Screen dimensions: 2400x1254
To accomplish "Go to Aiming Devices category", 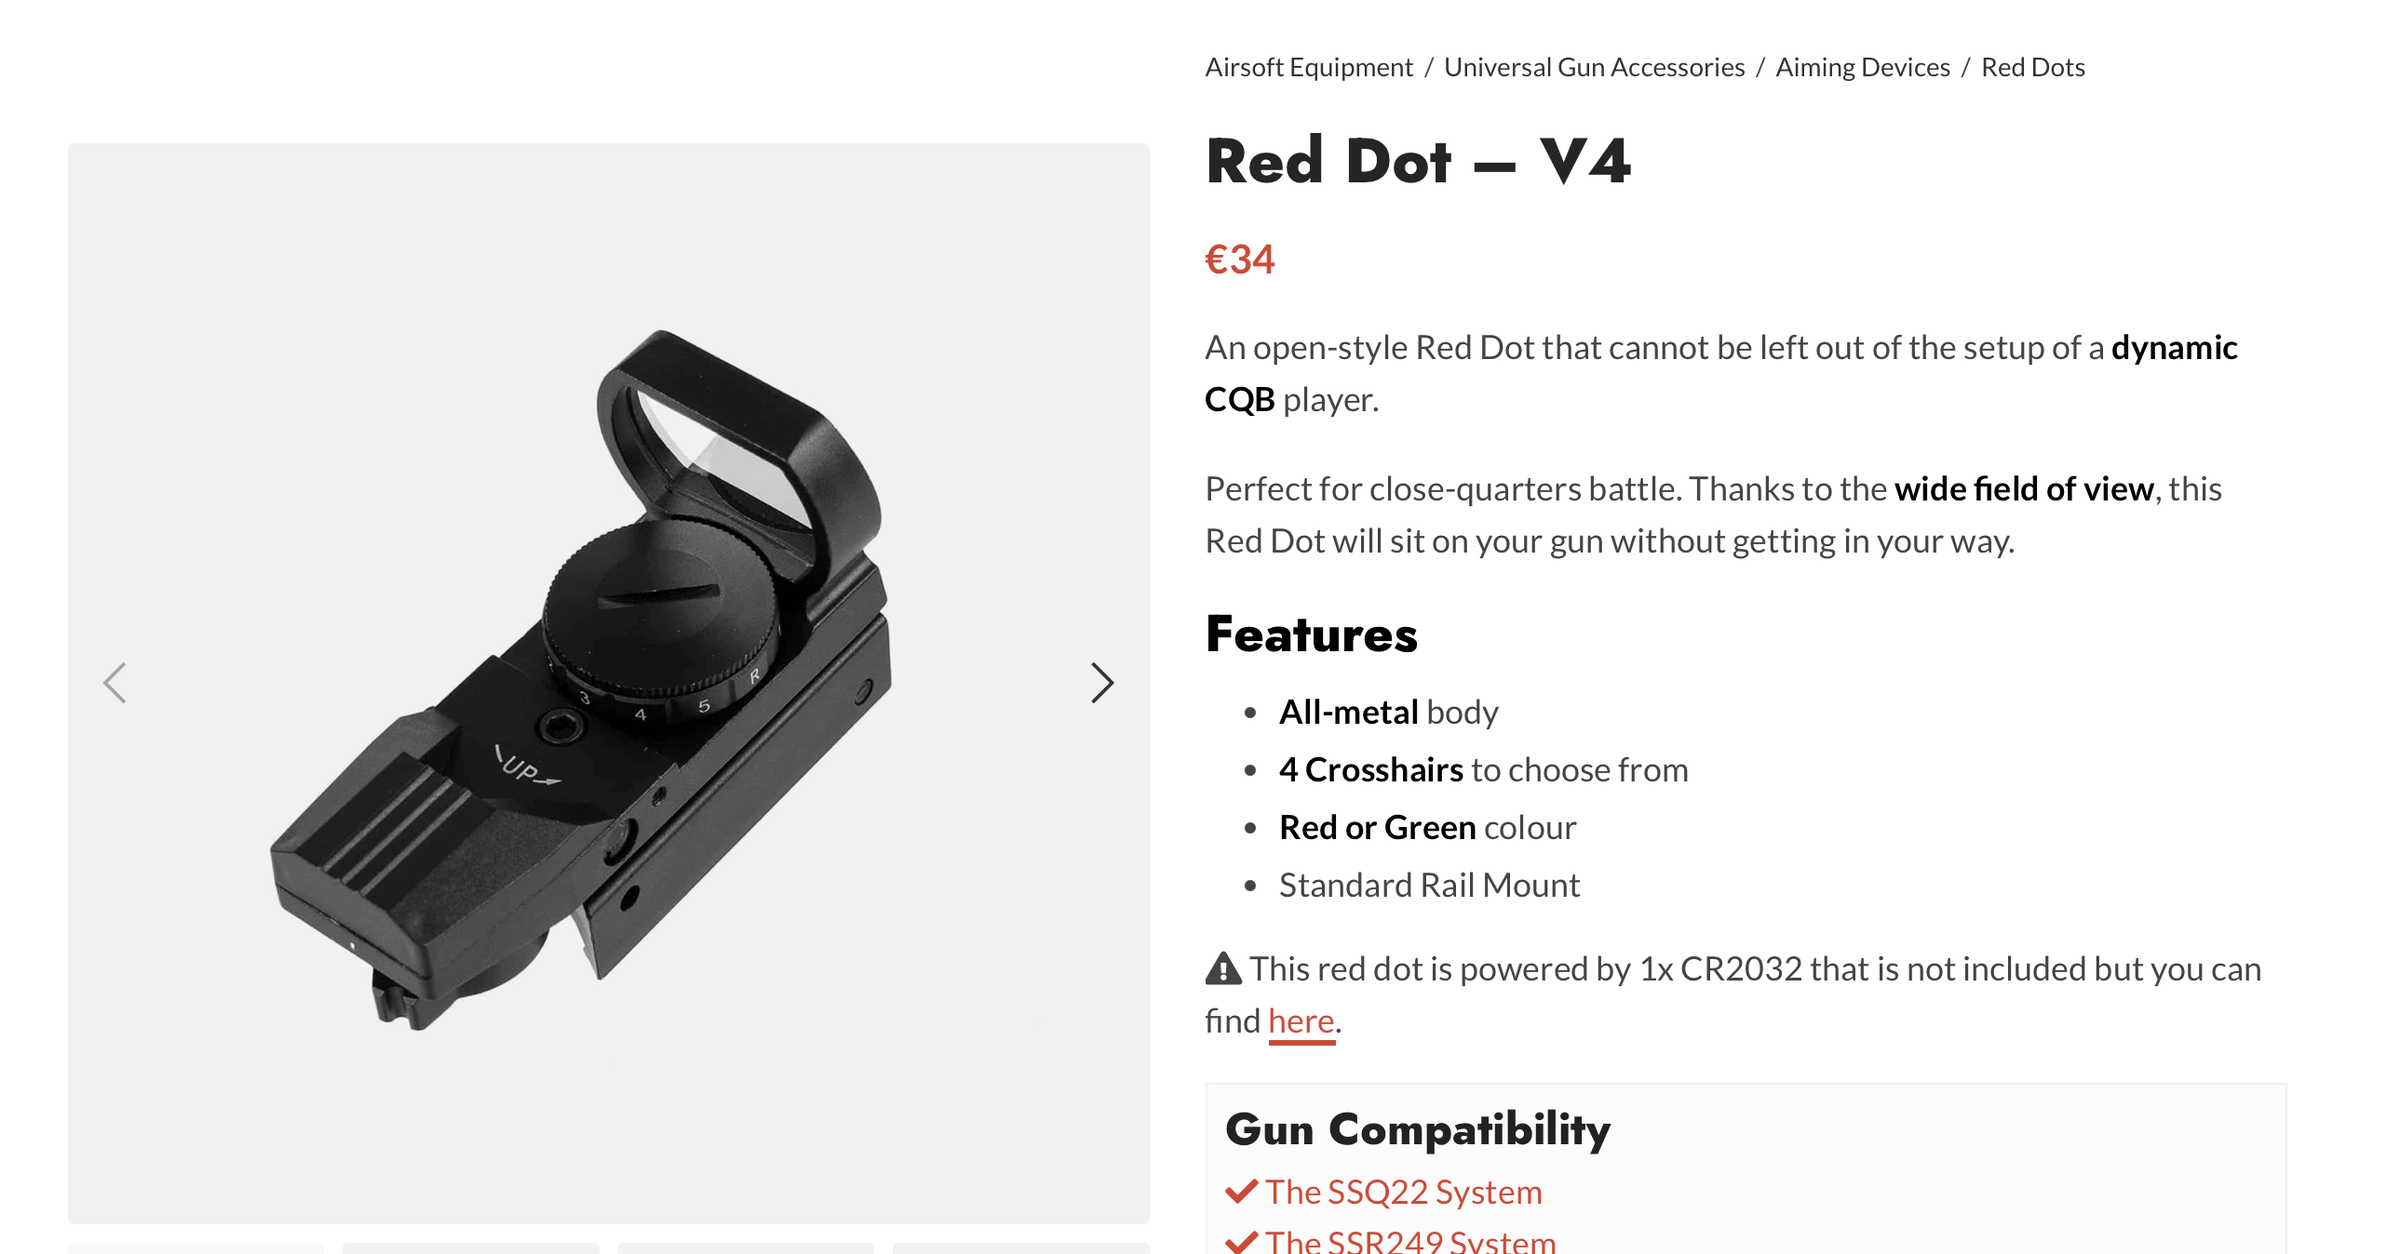I will tap(1863, 67).
